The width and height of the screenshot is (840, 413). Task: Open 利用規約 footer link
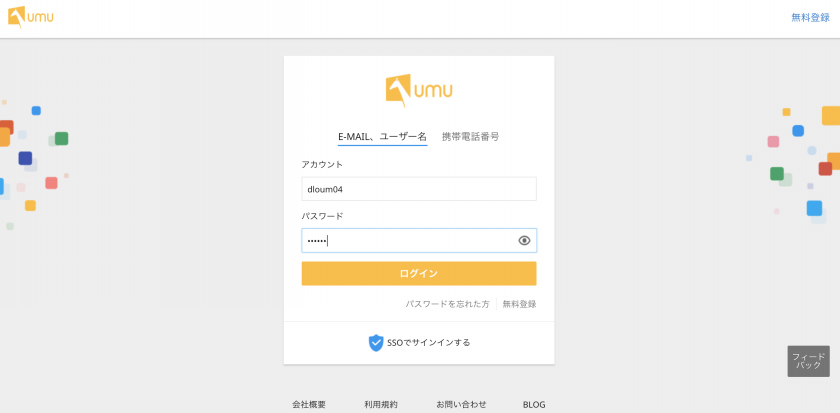381,404
